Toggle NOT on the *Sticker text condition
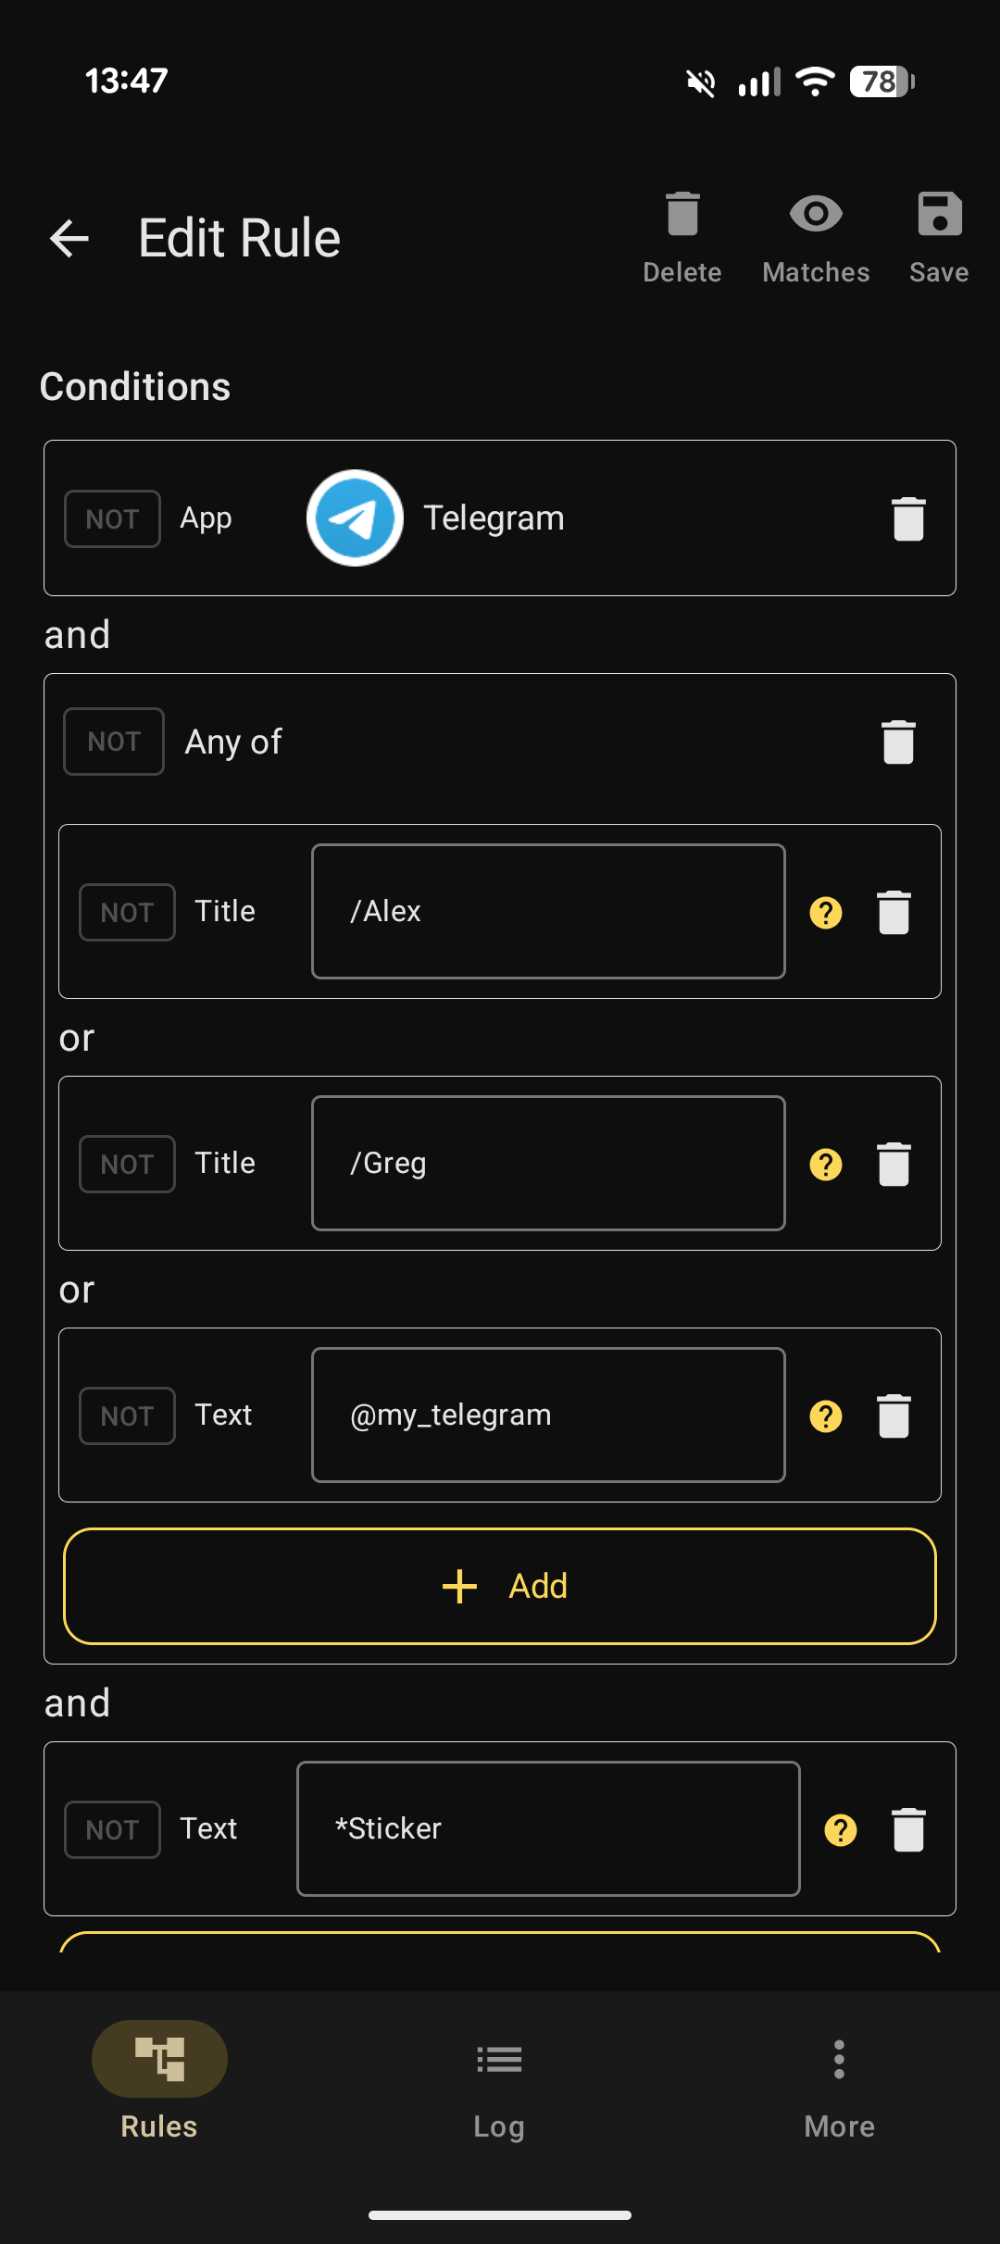Viewport: 1000px width, 2244px height. tap(111, 1829)
